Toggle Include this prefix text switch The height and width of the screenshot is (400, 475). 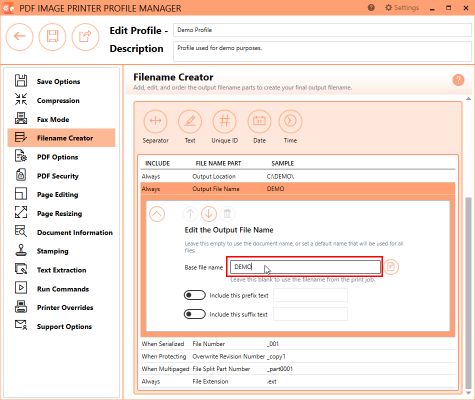pyautogui.click(x=195, y=295)
